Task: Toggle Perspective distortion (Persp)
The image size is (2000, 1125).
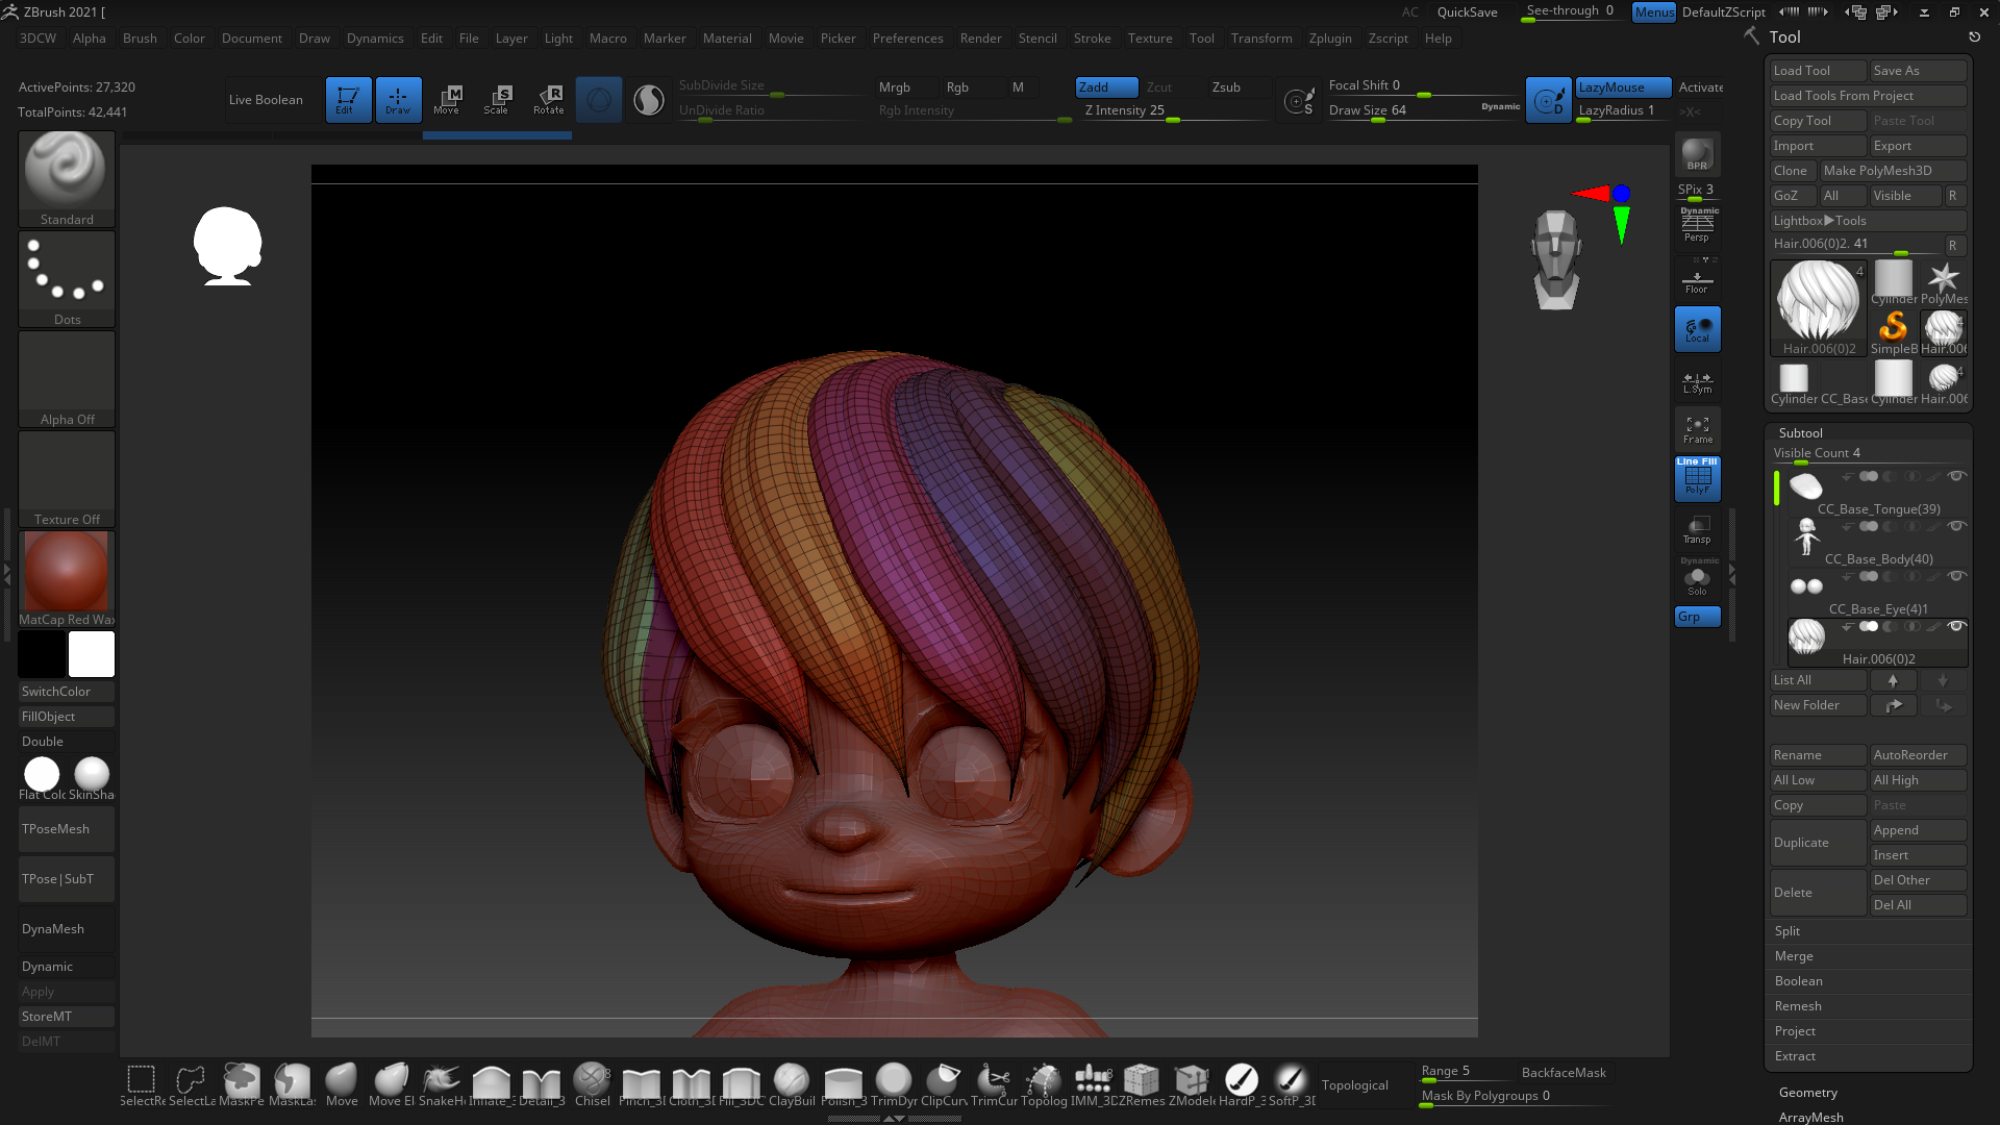Action: (x=1697, y=225)
